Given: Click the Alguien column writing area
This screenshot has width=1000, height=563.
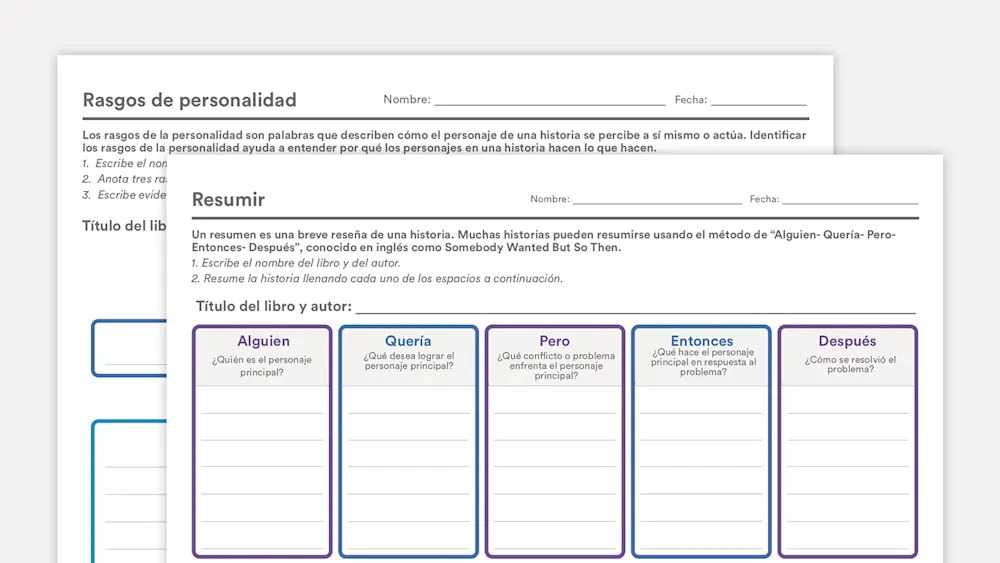Looking at the screenshot, I should pyautogui.click(x=262, y=469).
